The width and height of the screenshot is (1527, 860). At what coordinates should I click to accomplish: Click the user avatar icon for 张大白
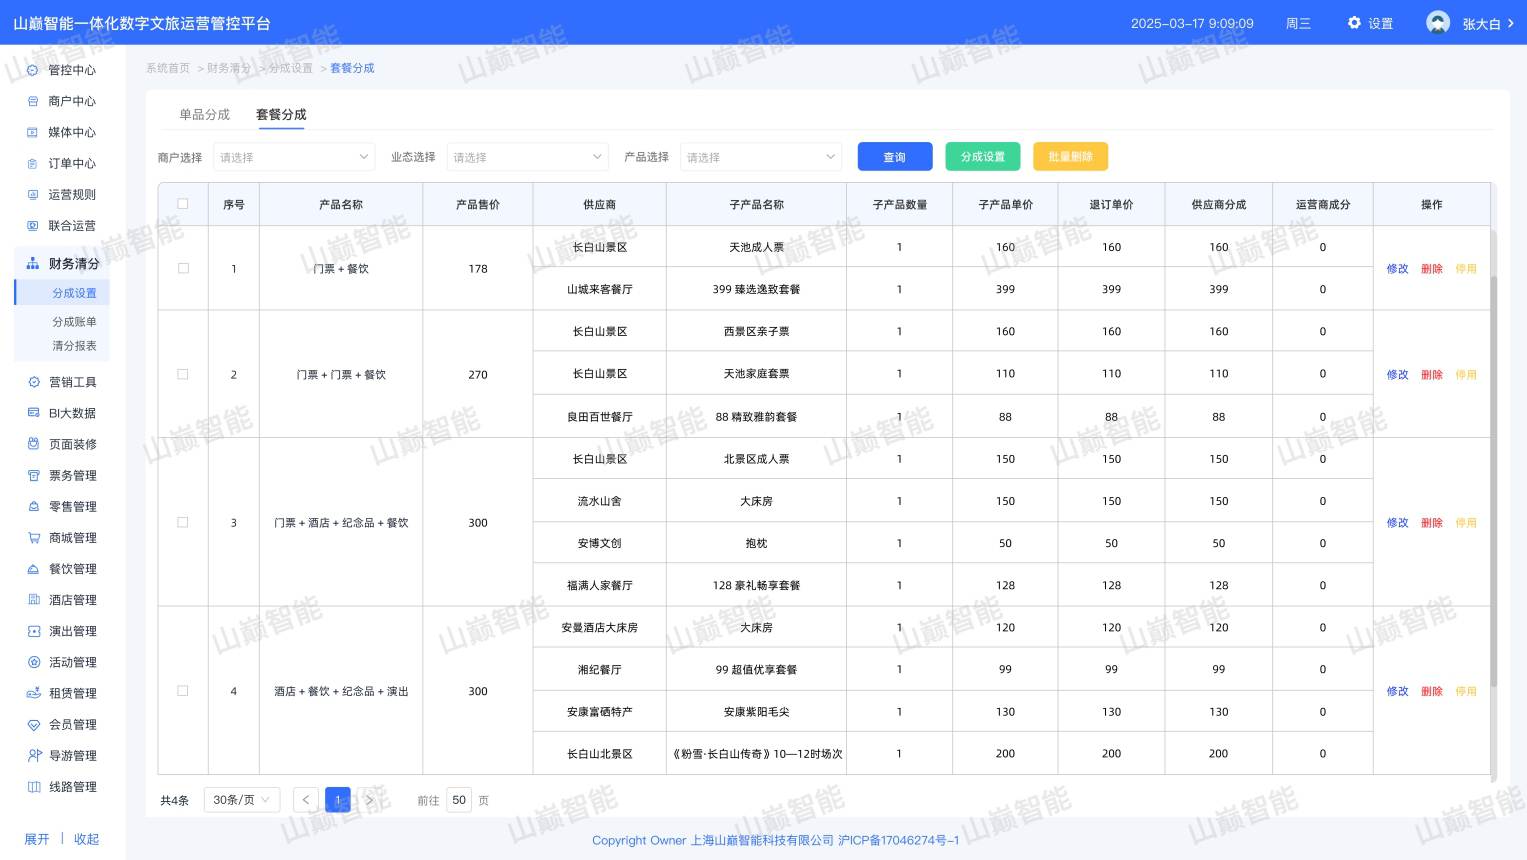[1438, 23]
